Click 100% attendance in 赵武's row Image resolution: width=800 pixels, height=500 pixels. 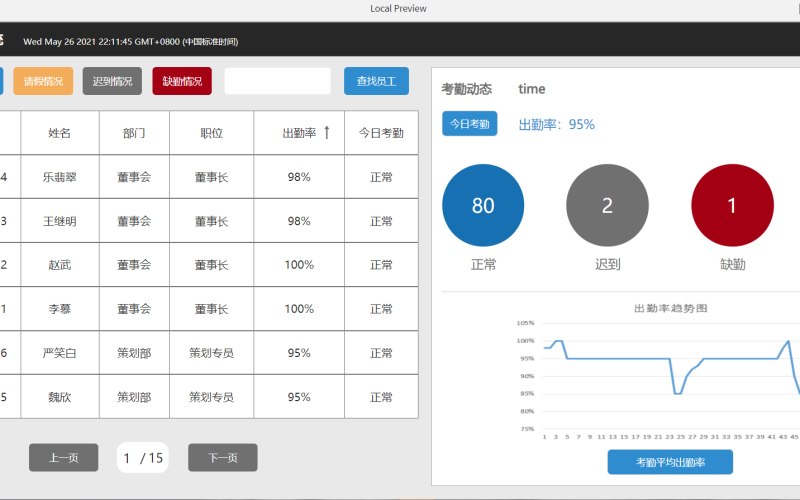pyautogui.click(x=299, y=265)
